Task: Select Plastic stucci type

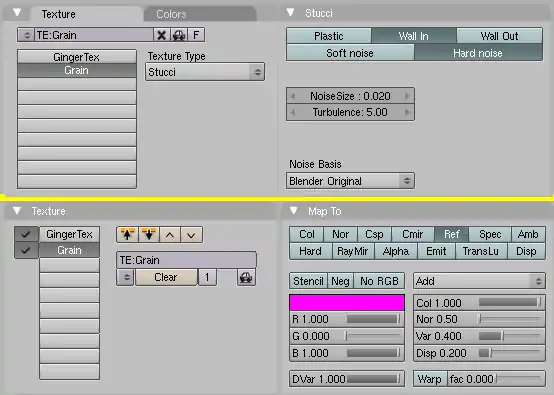Action: click(329, 36)
